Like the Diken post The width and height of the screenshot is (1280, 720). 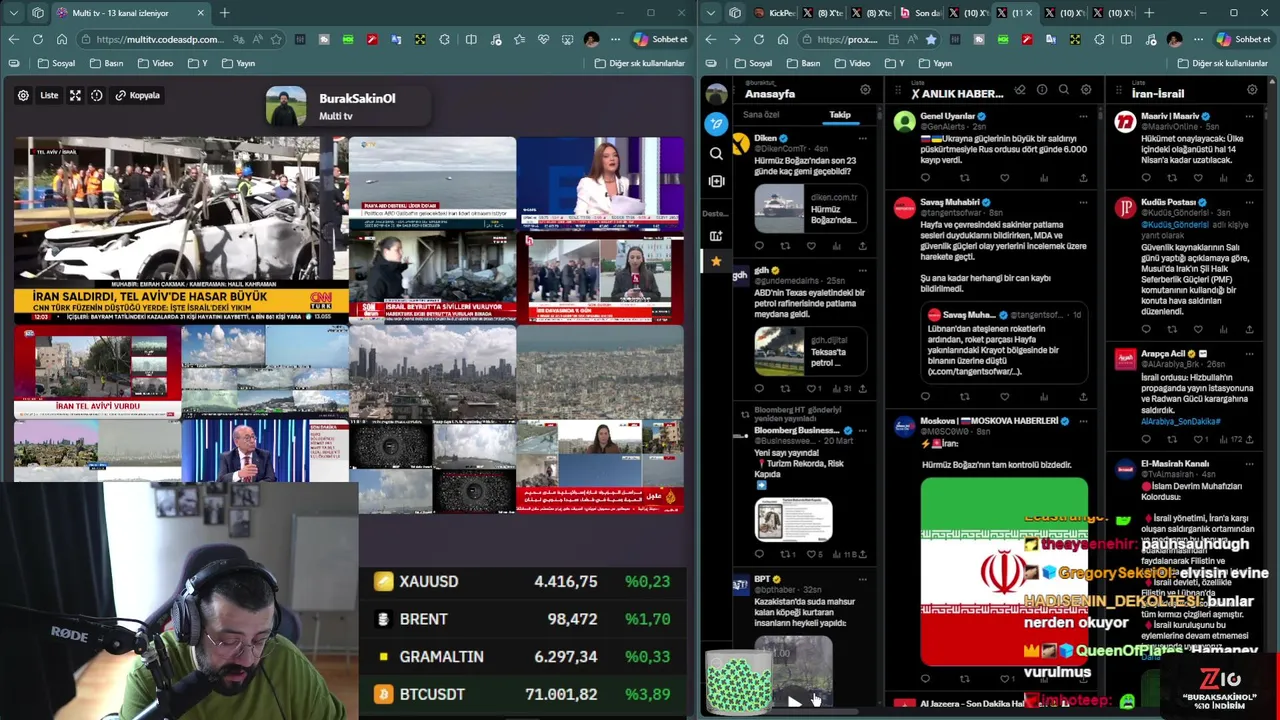tap(811, 246)
